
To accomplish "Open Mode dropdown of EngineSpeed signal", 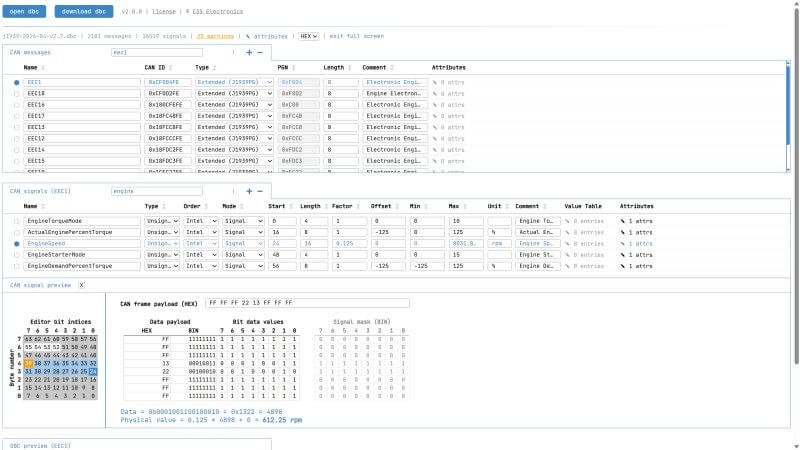I will 243,243.
